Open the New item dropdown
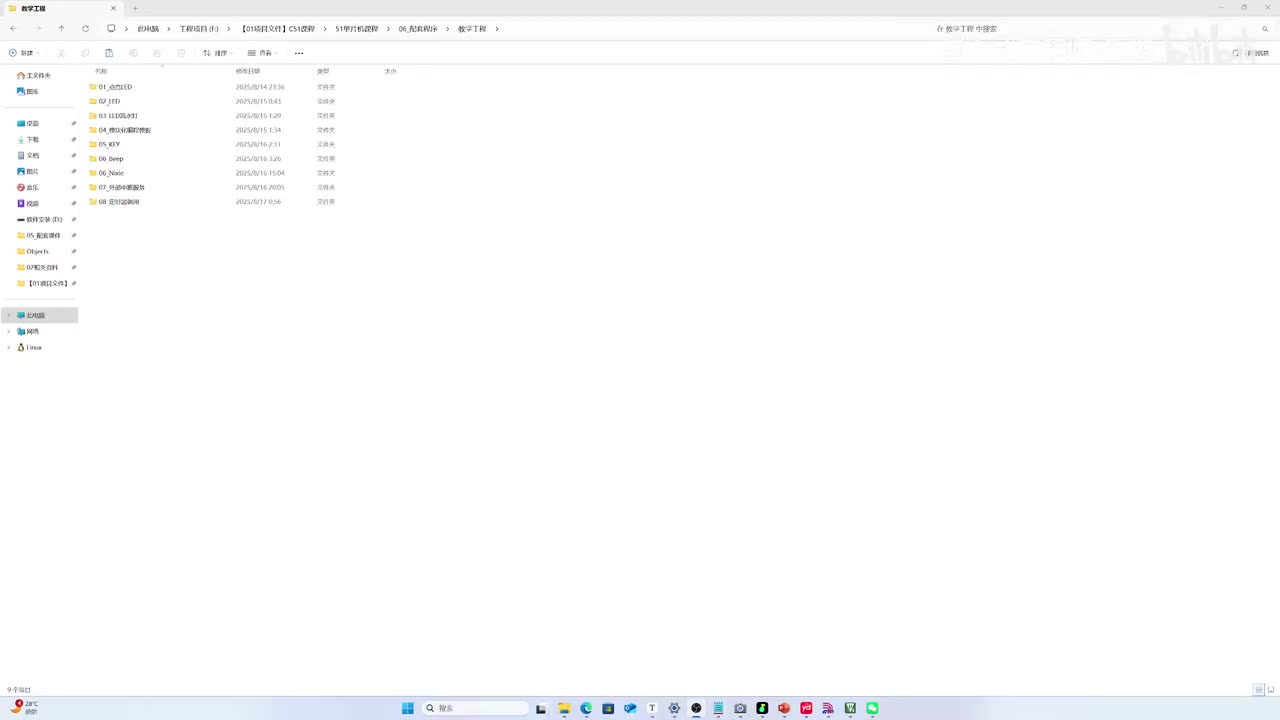 (24, 53)
